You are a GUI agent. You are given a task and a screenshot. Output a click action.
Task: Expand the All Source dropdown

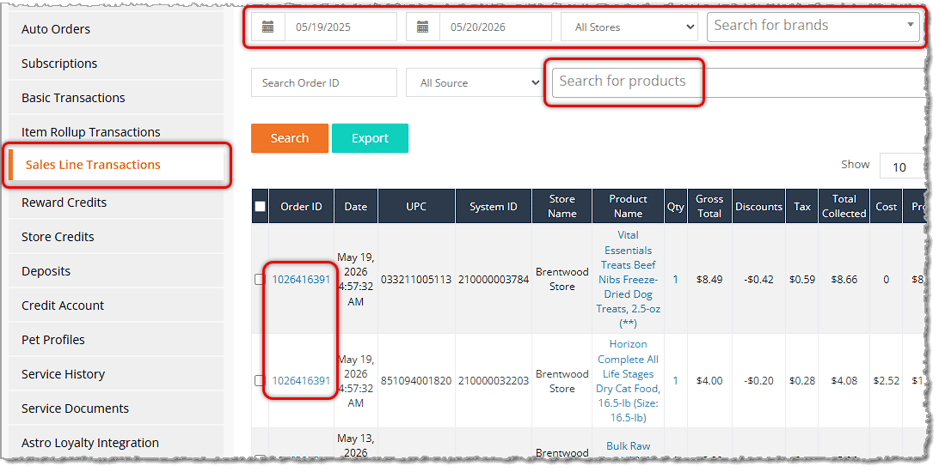[474, 83]
